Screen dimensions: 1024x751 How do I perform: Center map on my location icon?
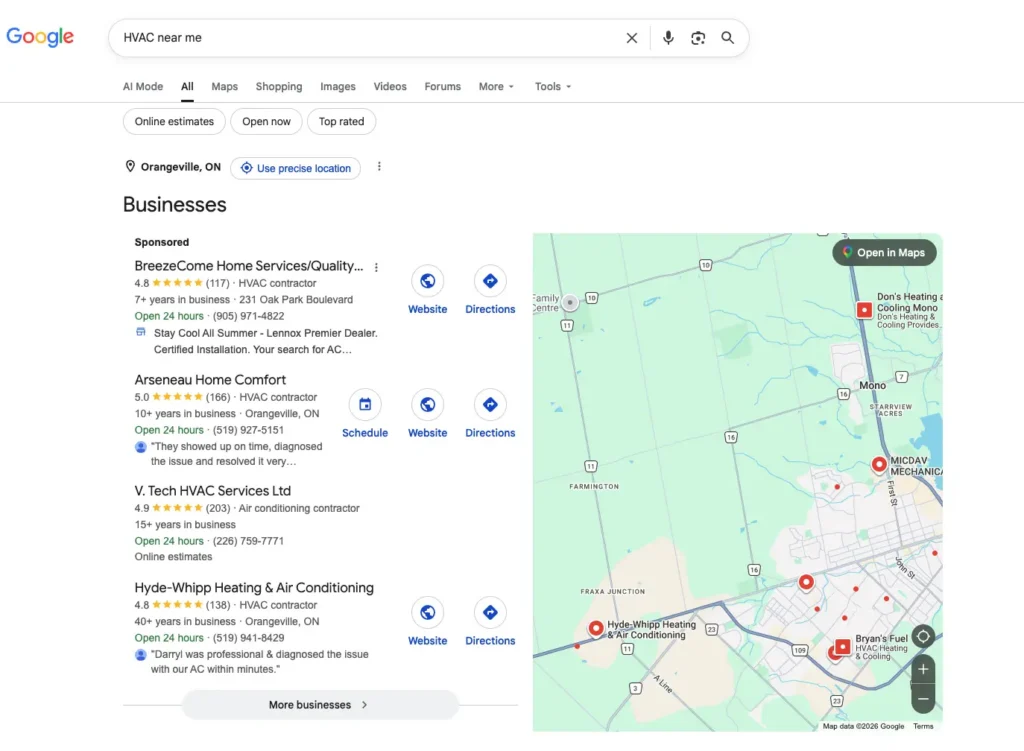click(x=923, y=636)
